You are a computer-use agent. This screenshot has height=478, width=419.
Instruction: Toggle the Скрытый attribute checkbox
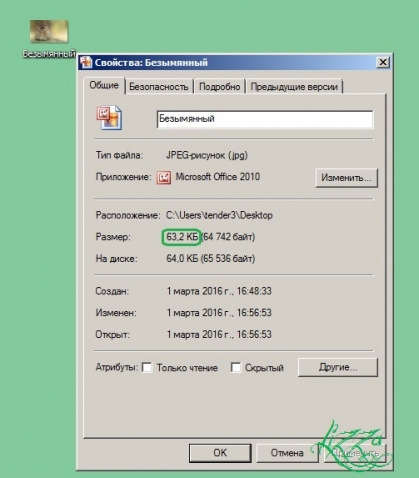click(x=236, y=367)
